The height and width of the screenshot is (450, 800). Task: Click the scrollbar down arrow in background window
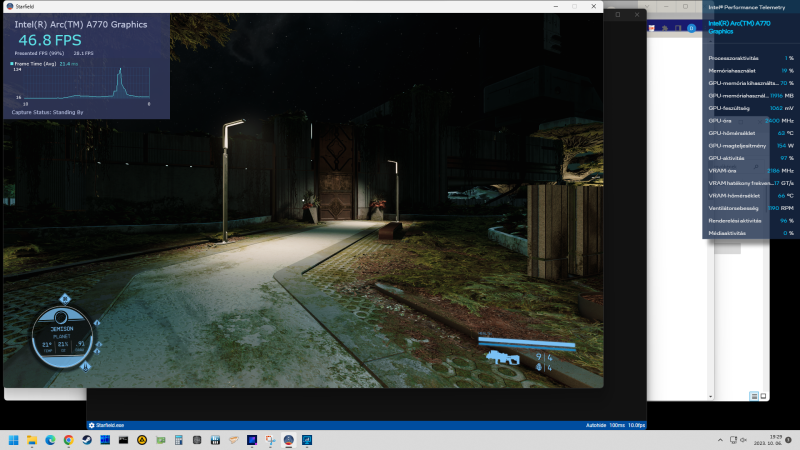point(710,396)
